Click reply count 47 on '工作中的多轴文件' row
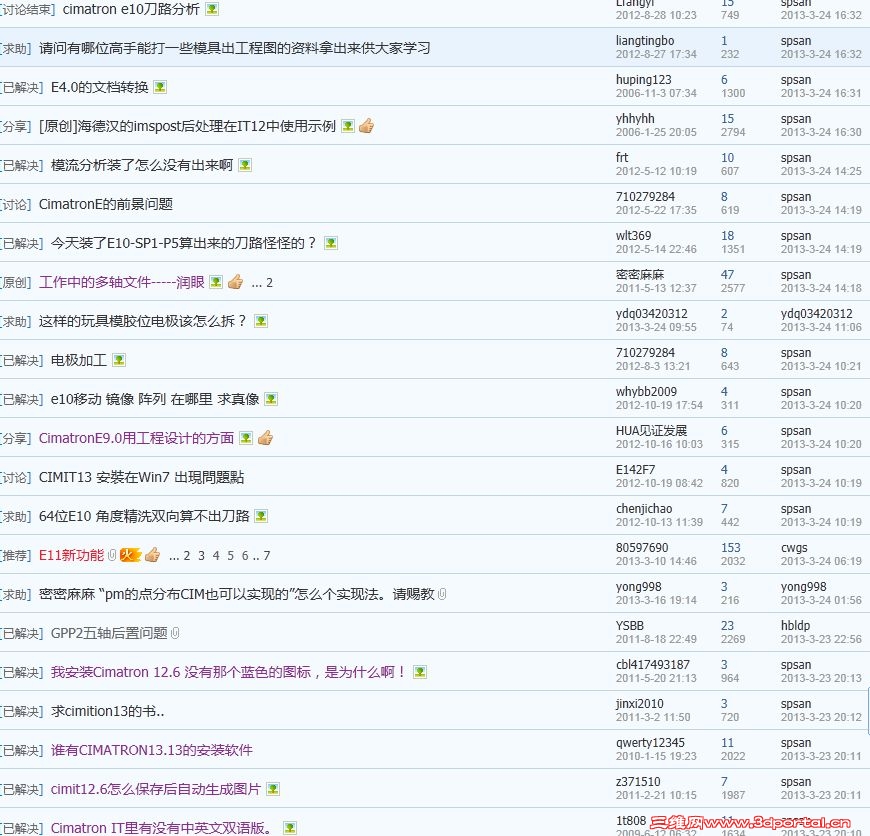This screenshot has height=836, width=870. [x=727, y=275]
